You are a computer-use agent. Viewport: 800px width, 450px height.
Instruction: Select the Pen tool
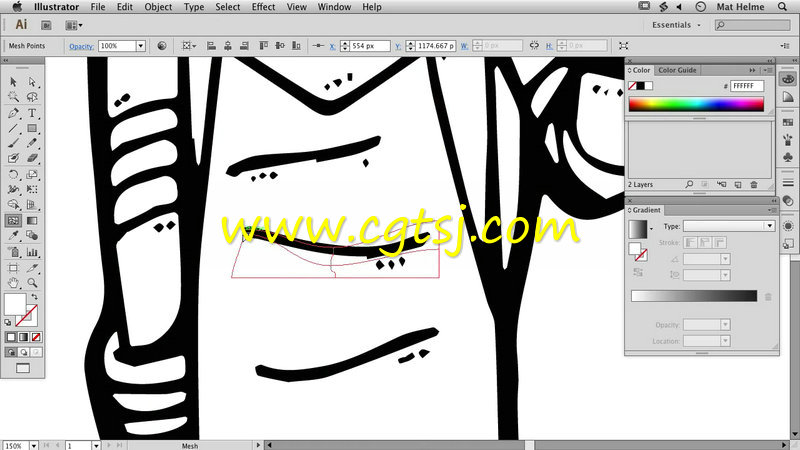[x=13, y=113]
